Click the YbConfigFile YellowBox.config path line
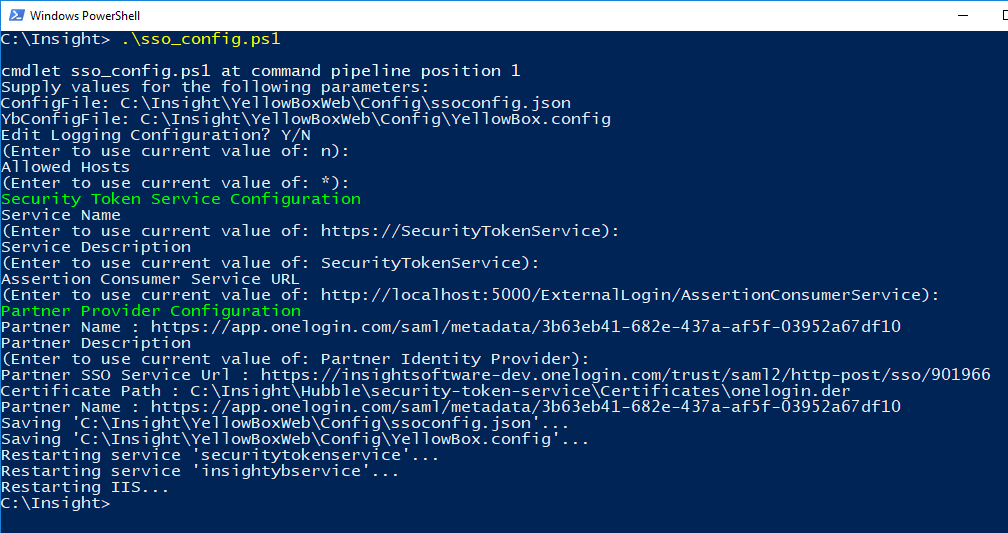Viewport: 1008px width, 533px height. click(305, 119)
